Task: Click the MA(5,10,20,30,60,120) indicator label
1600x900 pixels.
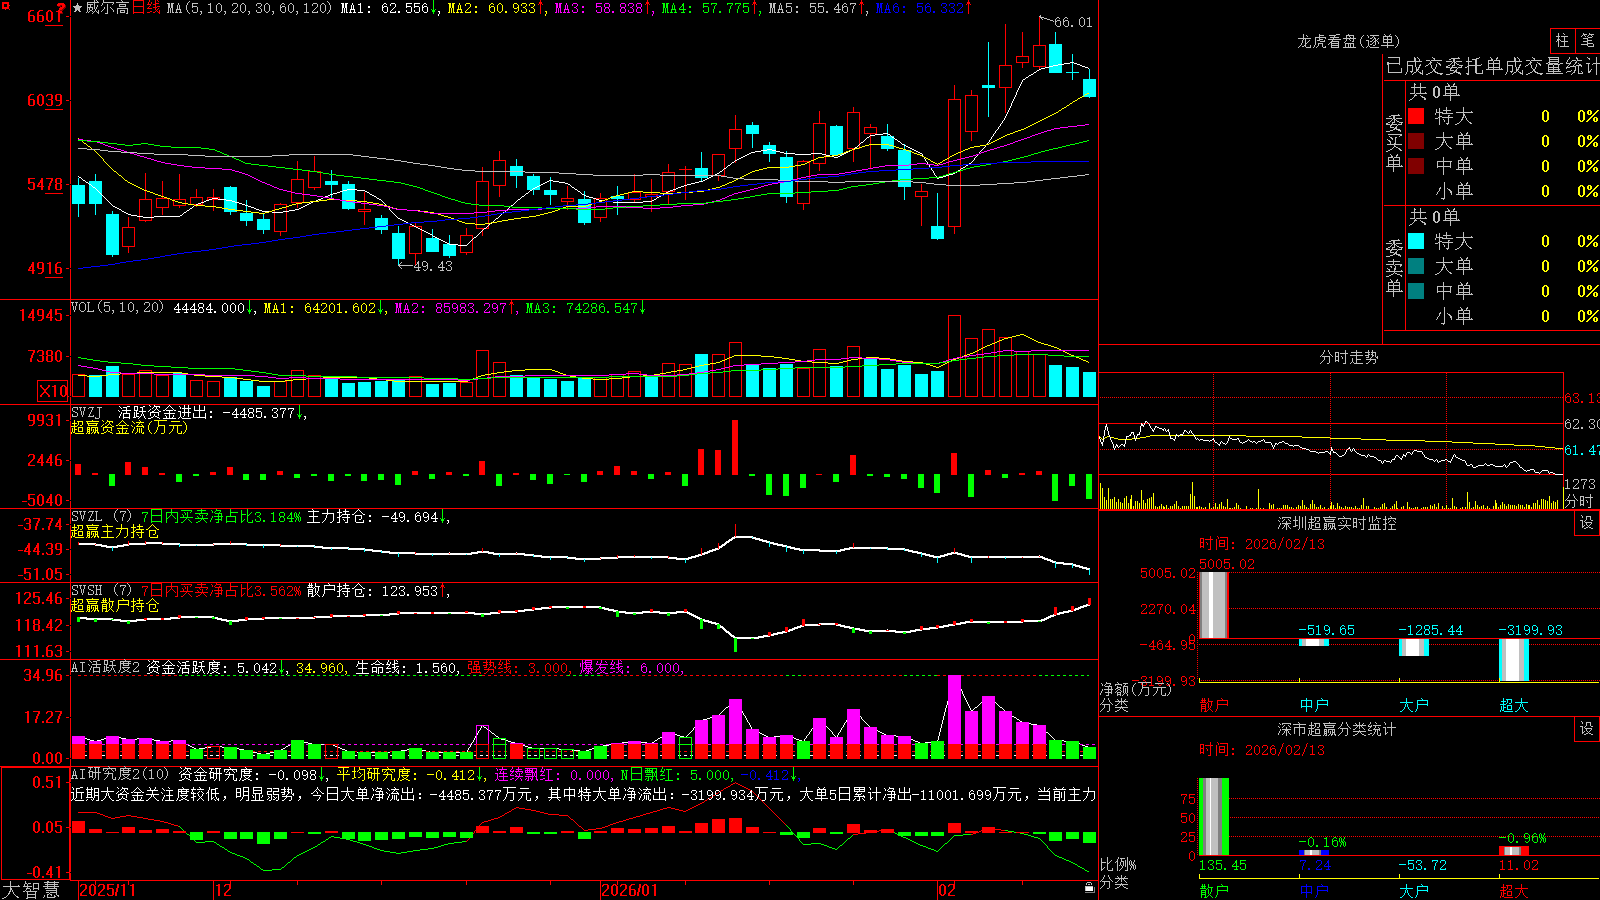Action: 249,8
